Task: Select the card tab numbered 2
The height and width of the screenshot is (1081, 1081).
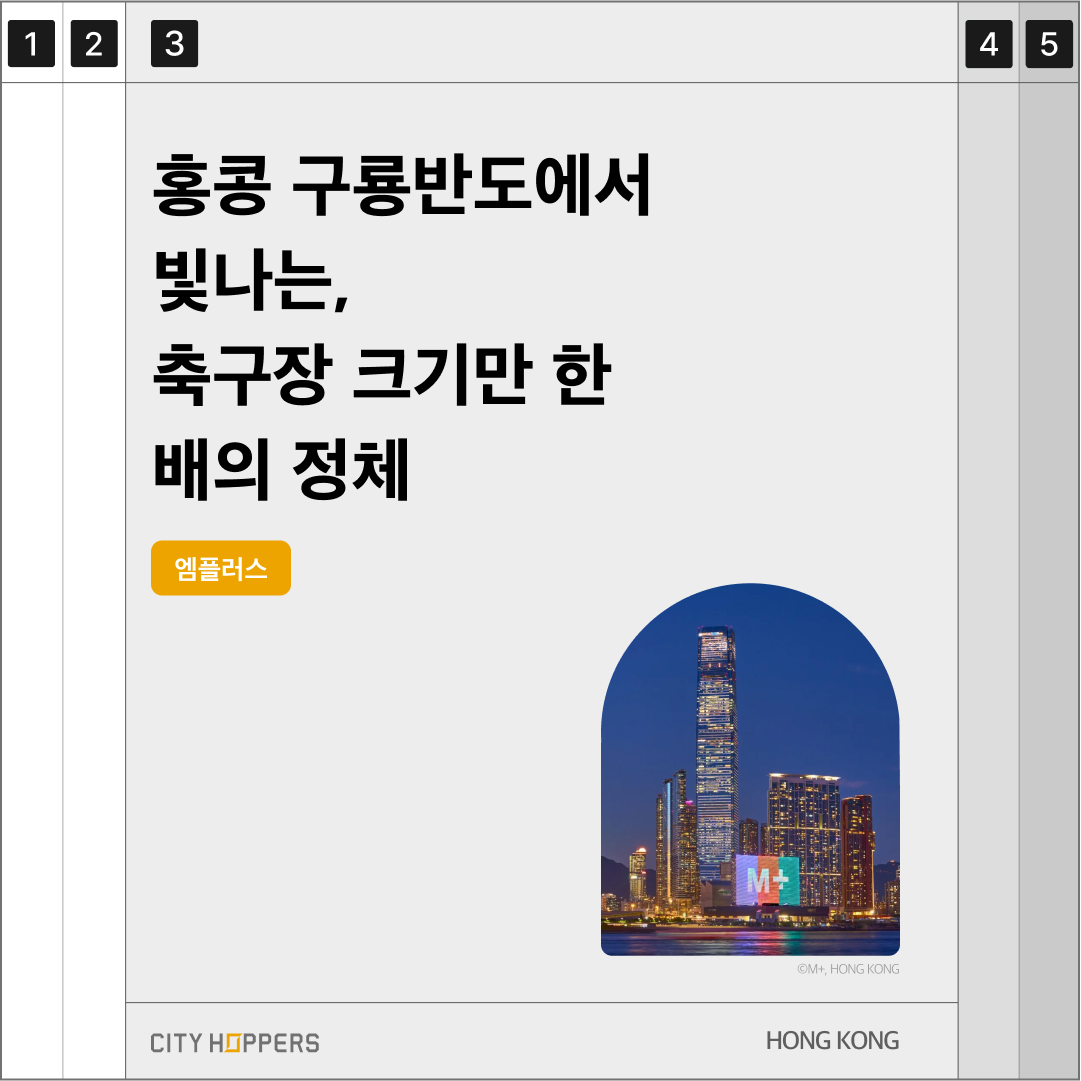Action: click(x=94, y=43)
